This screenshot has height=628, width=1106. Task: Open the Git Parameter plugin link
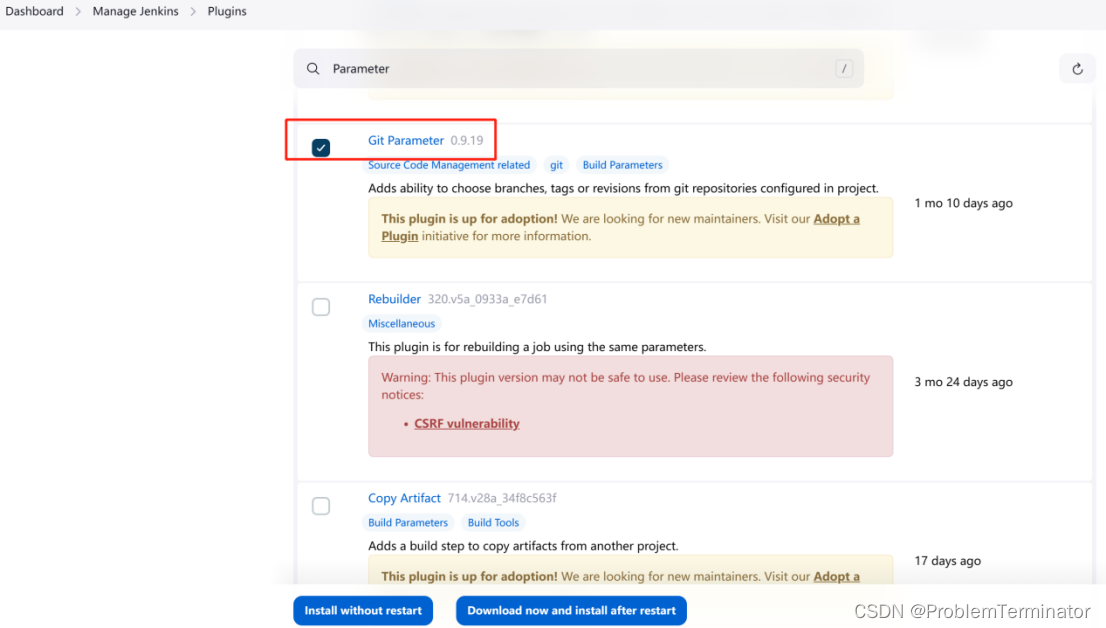[x=406, y=140]
